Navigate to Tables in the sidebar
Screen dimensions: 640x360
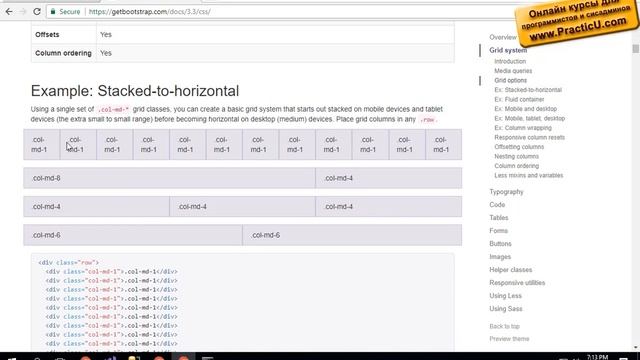pyautogui.click(x=499, y=218)
